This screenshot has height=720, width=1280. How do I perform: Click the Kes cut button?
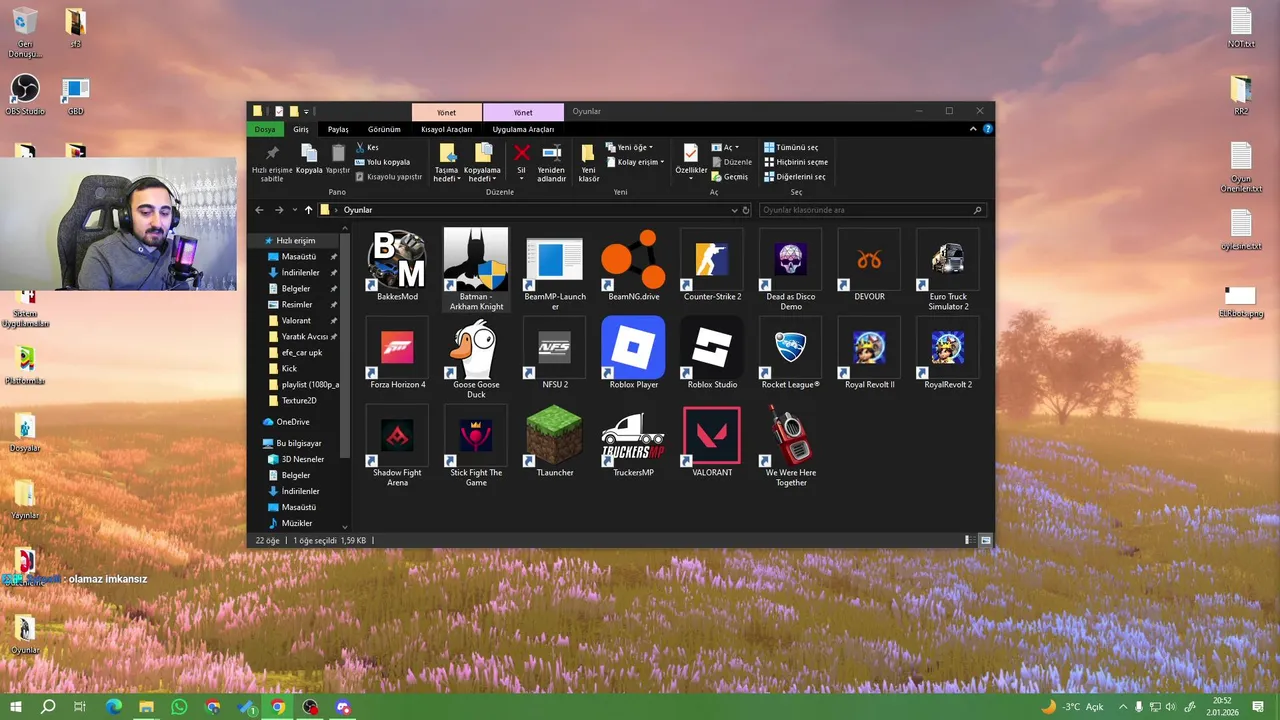tap(367, 147)
